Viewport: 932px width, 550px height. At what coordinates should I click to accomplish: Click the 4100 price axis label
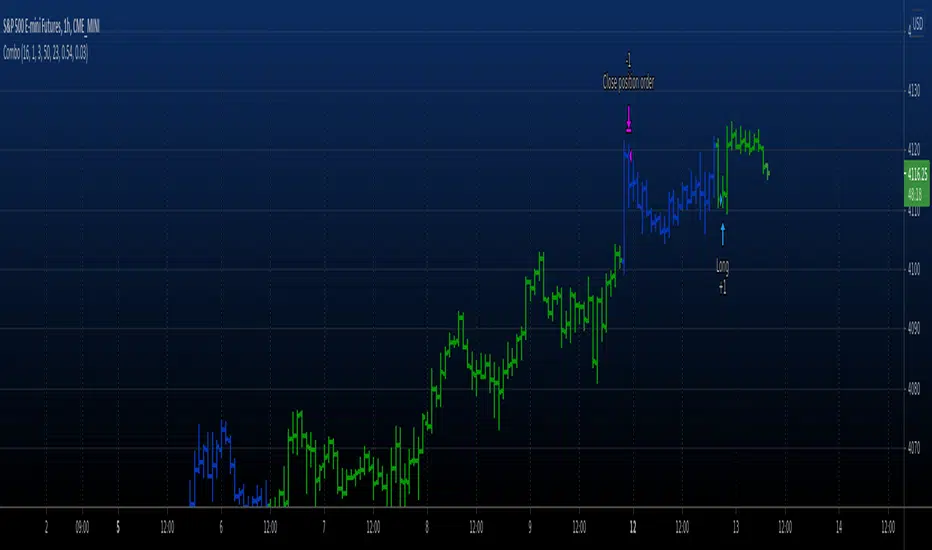click(x=914, y=269)
